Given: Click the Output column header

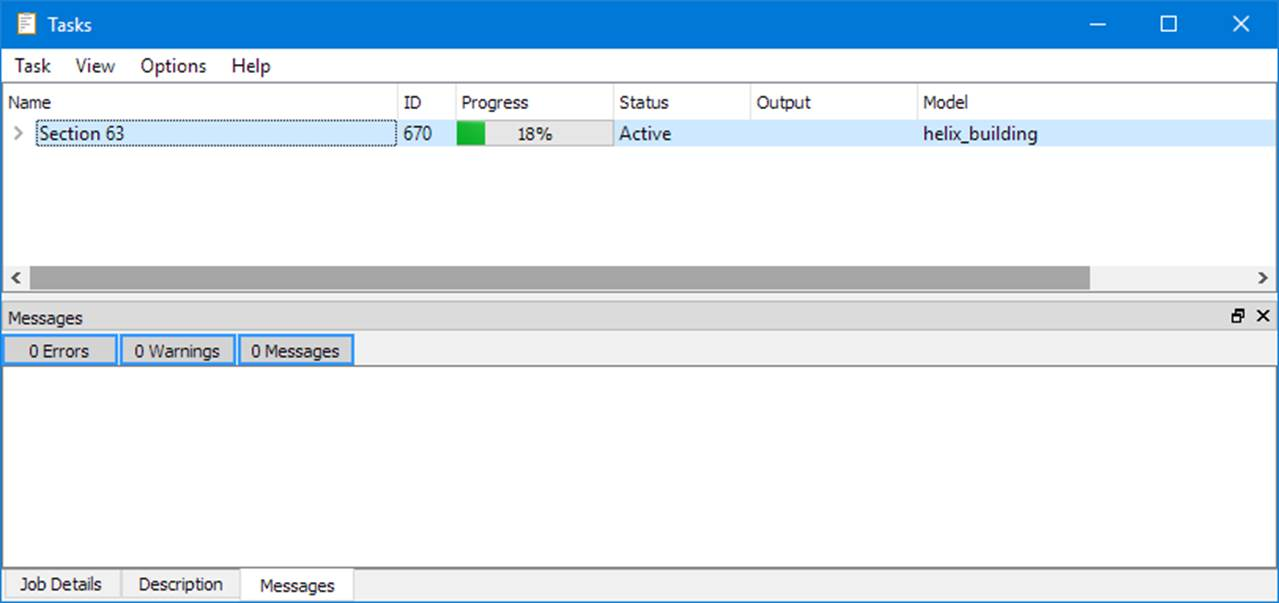Looking at the screenshot, I should coord(834,102).
